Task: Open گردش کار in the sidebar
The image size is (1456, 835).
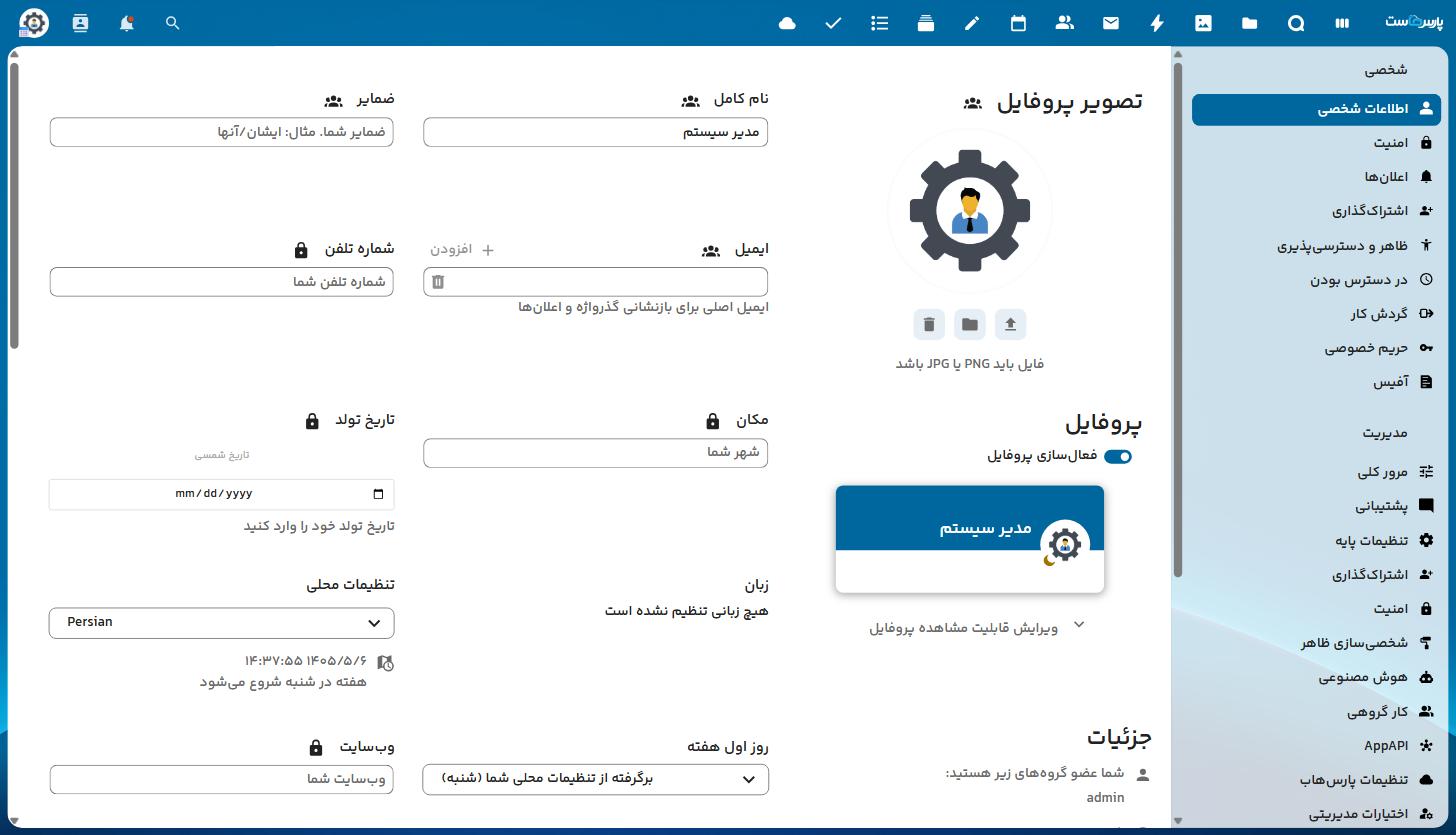Action: (x=1316, y=314)
